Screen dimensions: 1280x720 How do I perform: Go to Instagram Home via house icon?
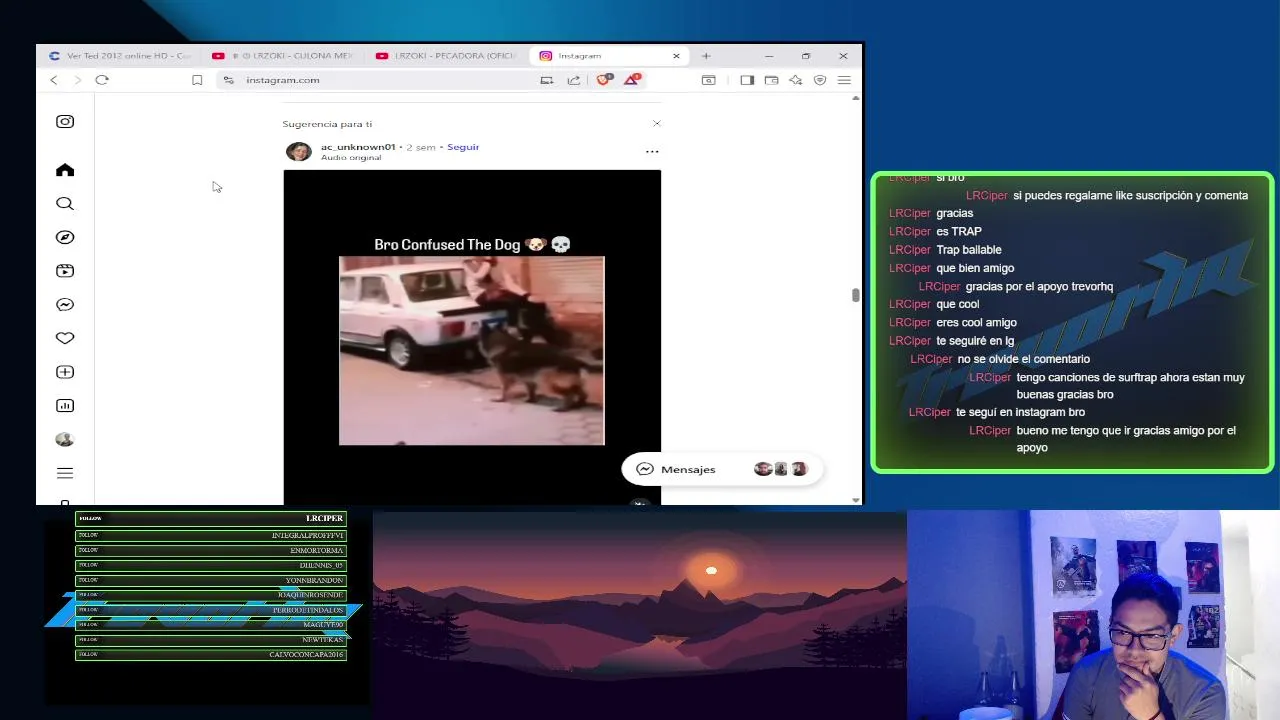[x=65, y=170]
